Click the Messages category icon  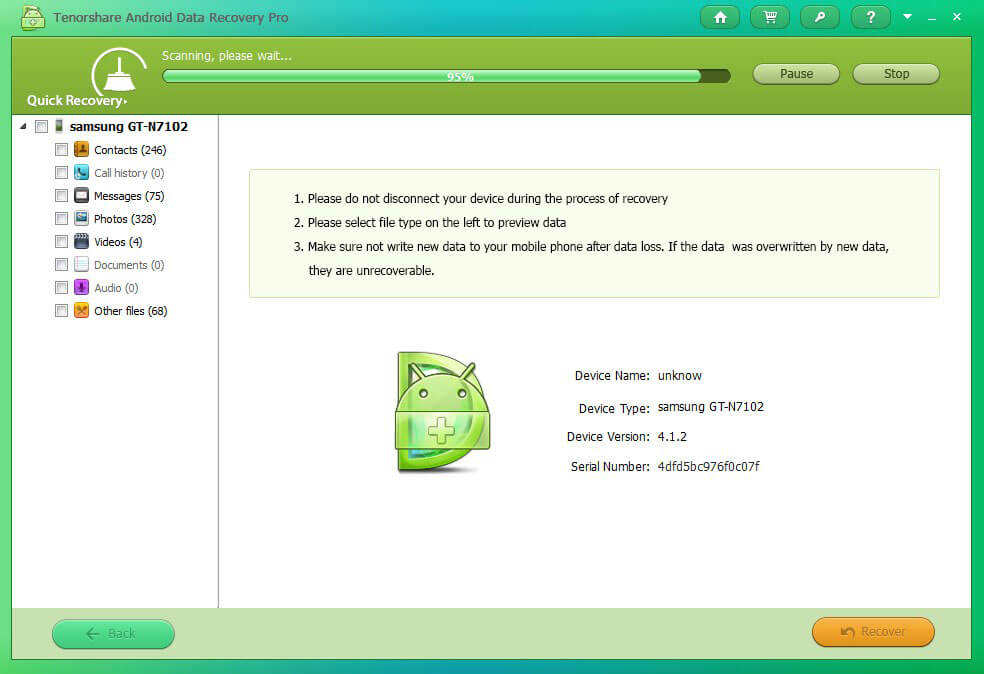82,195
